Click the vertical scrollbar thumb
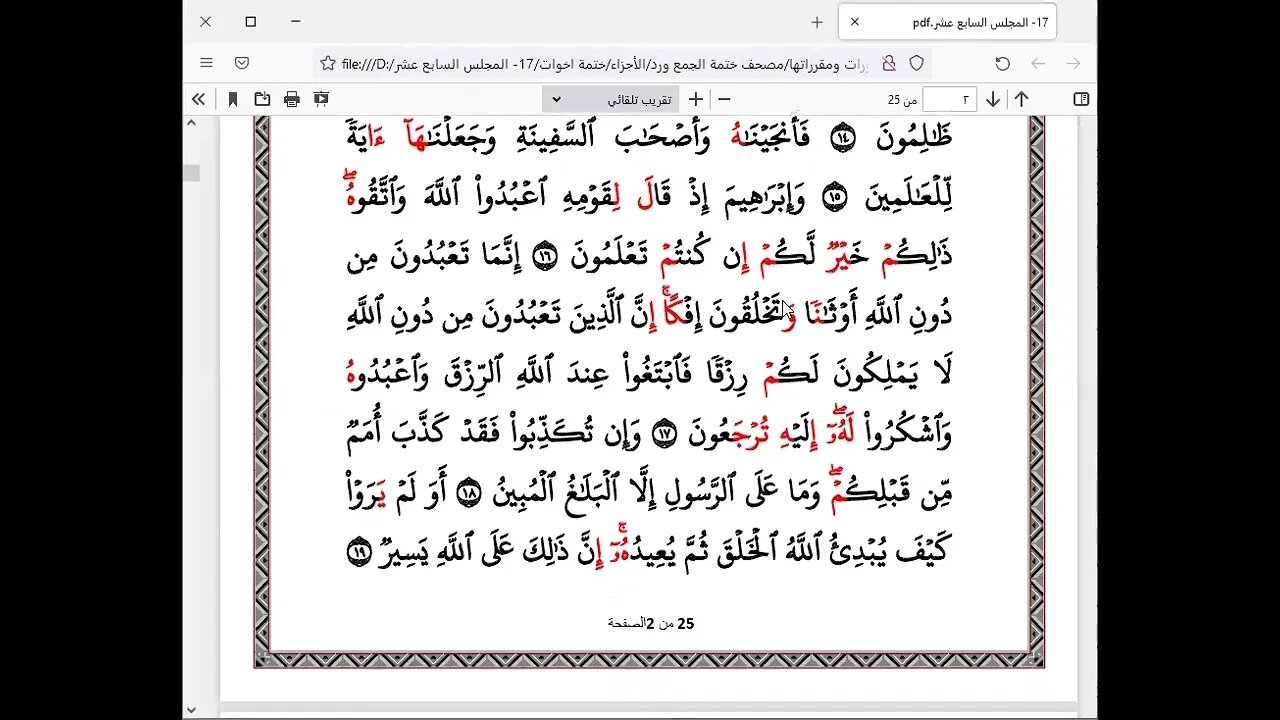Screen dimensions: 1280x720 [x=191, y=173]
